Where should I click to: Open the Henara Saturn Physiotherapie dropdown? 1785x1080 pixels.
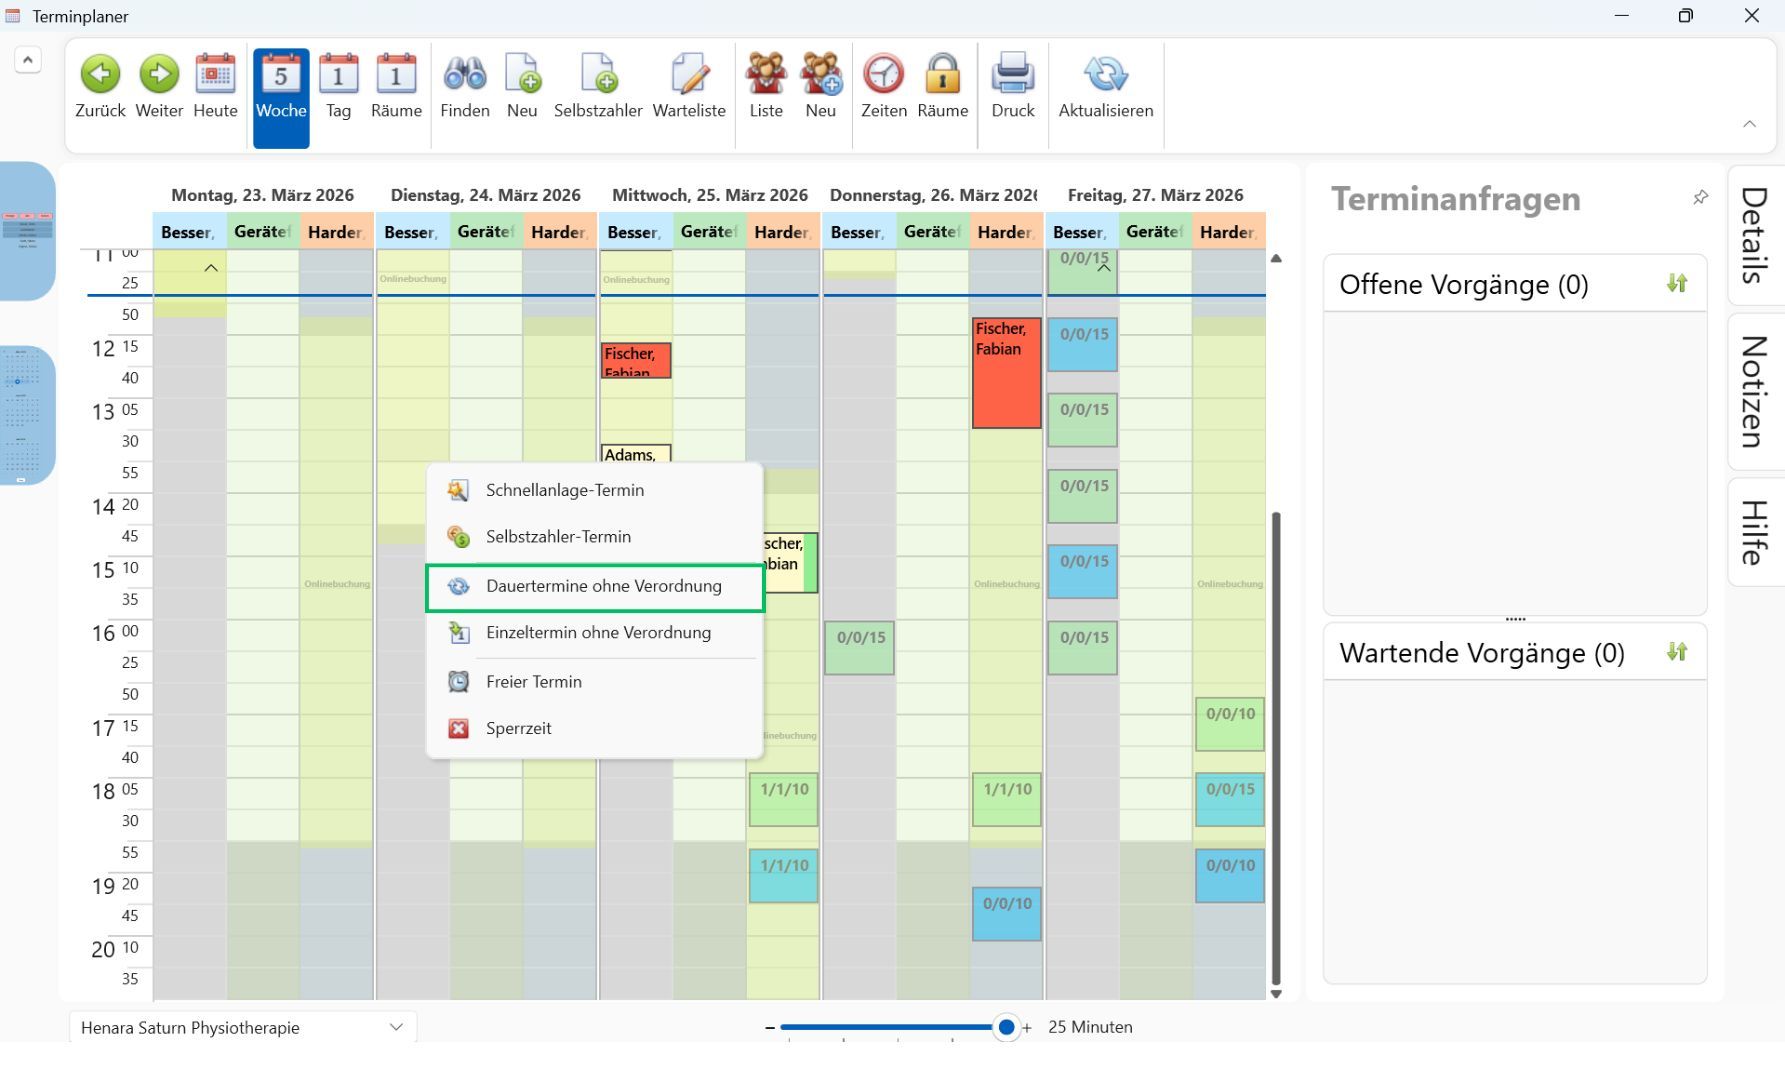tap(243, 1027)
